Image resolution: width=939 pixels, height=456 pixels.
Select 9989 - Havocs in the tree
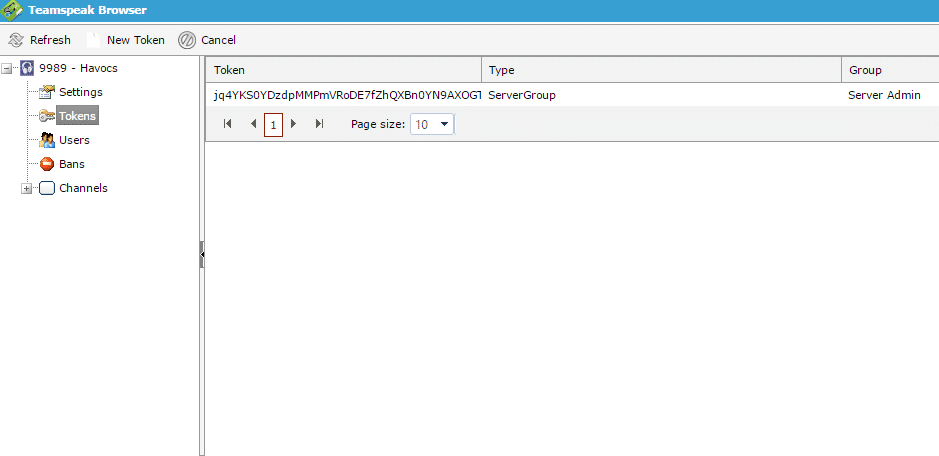tap(78, 68)
